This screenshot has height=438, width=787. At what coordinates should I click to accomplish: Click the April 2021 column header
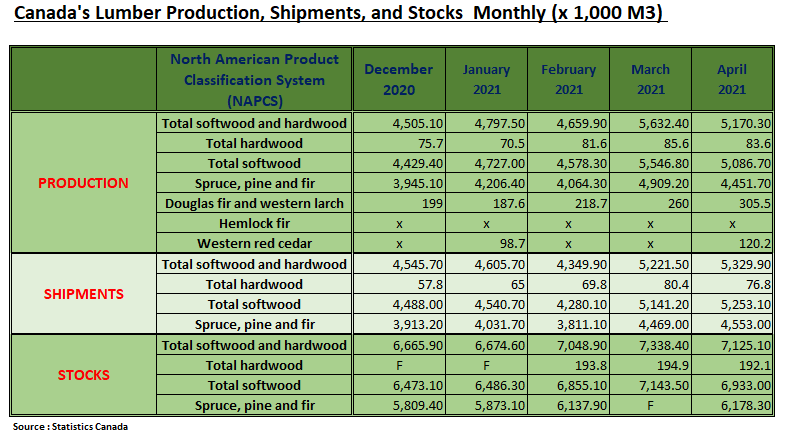point(732,80)
